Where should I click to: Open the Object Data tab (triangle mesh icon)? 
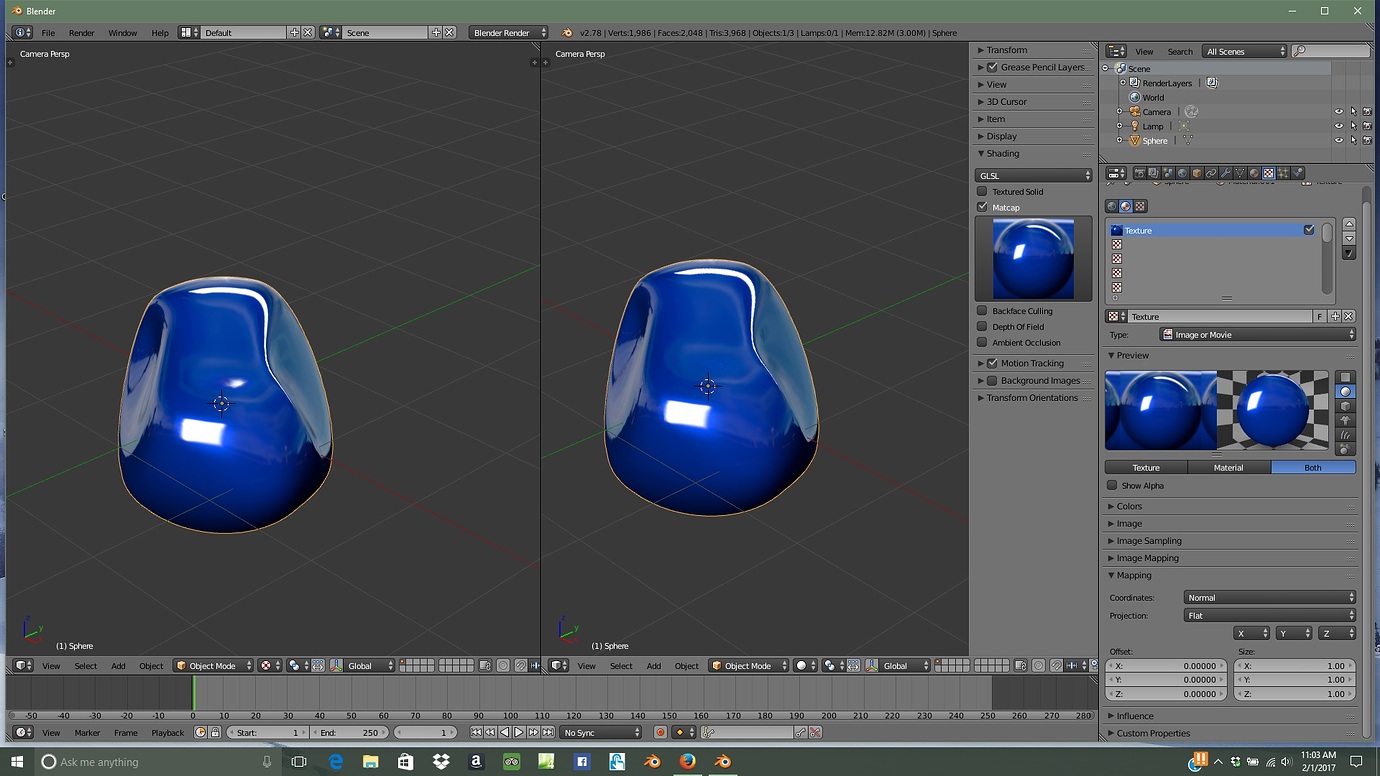pyautogui.click(x=1240, y=173)
